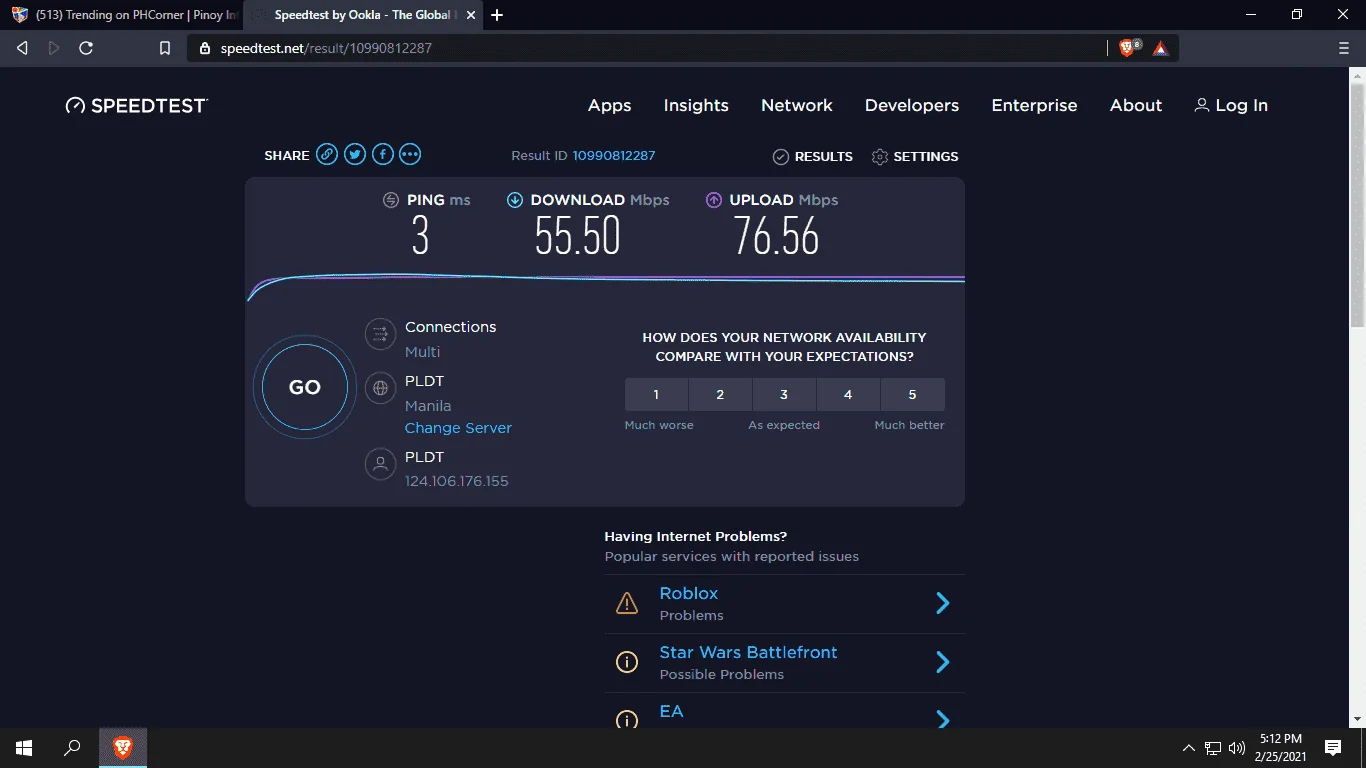Select the Speedtest by Ookla tab
This screenshot has width=1366, height=768.
point(364,15)
